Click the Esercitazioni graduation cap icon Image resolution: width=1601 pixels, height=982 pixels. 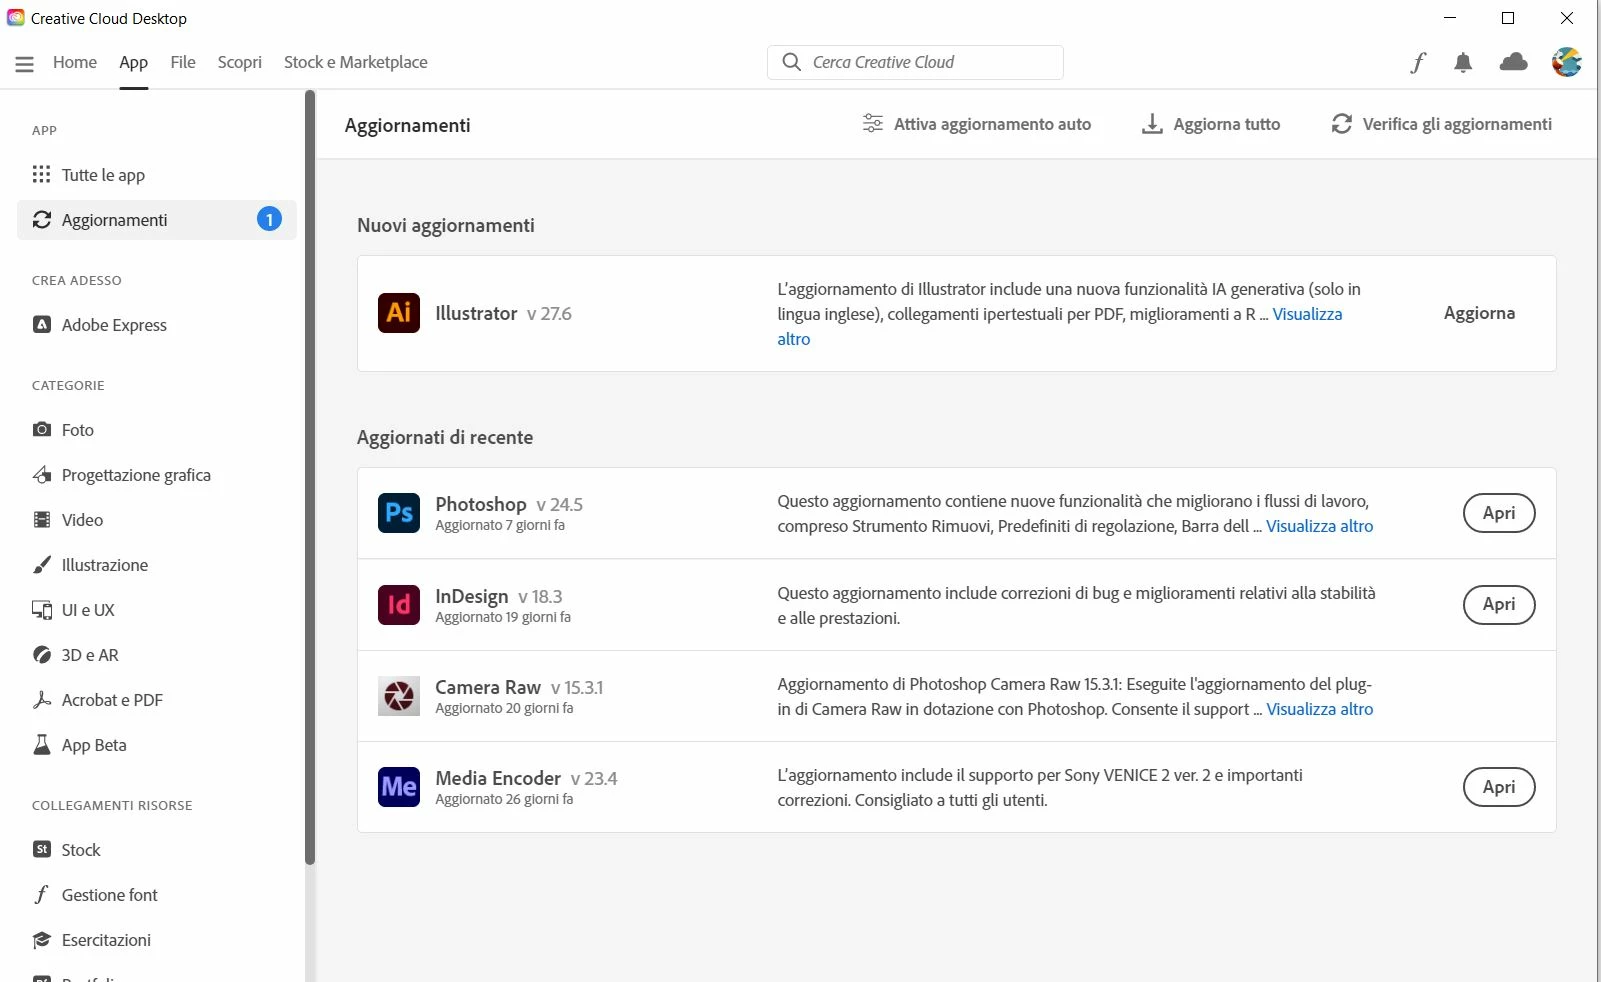click(x=42, y=940)
